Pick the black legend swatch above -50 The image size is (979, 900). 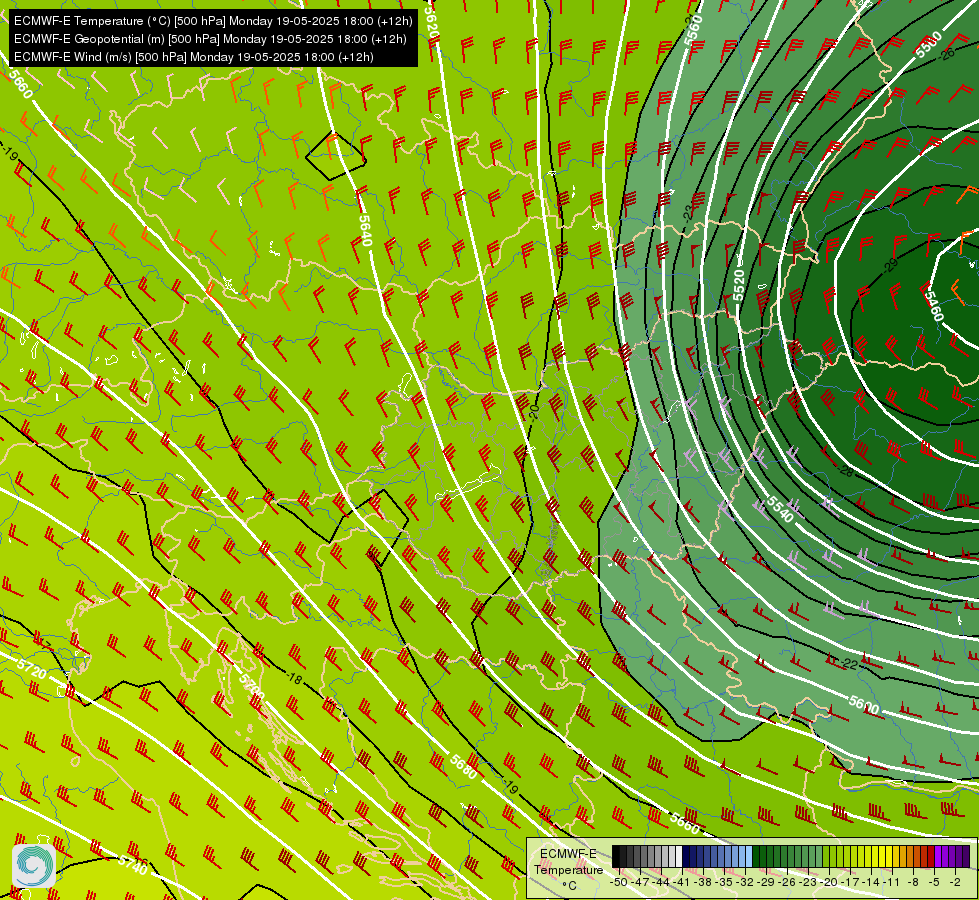(x=616, y=857)
